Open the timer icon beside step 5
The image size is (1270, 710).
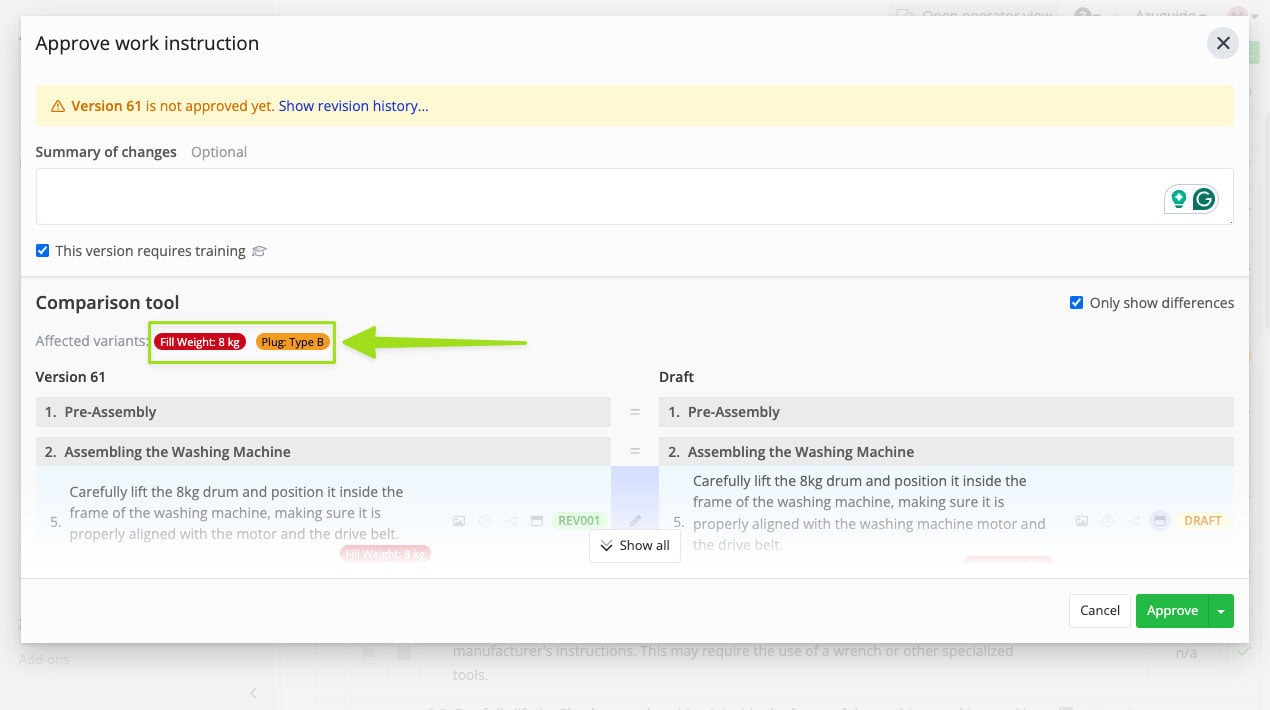click(x=483, y=520)
